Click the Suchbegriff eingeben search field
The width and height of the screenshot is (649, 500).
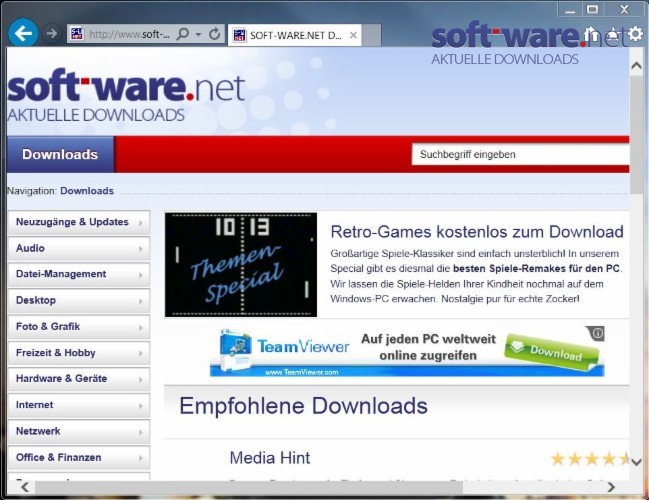pos(520,154)
